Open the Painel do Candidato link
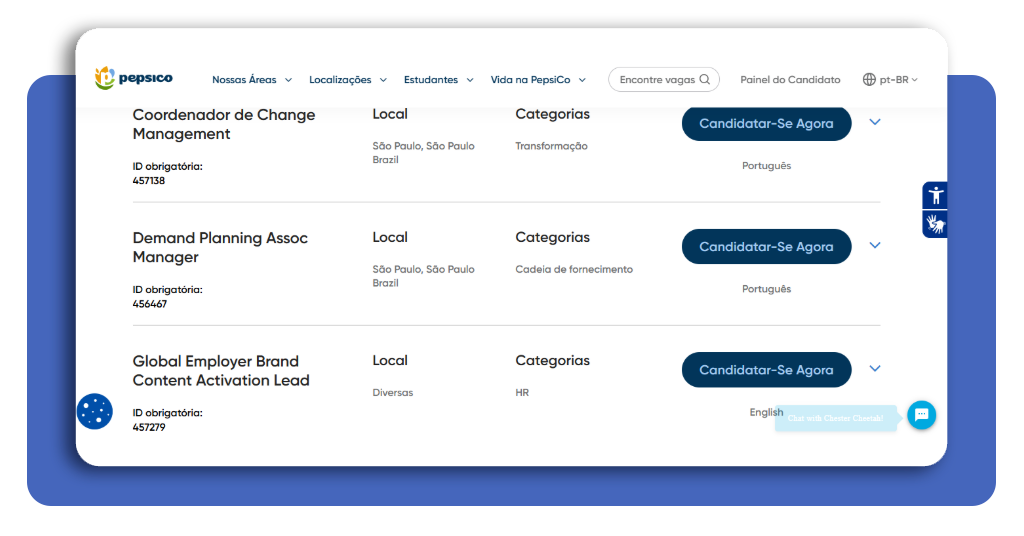This screenshot has width=1024, height=536. point(790,80)
